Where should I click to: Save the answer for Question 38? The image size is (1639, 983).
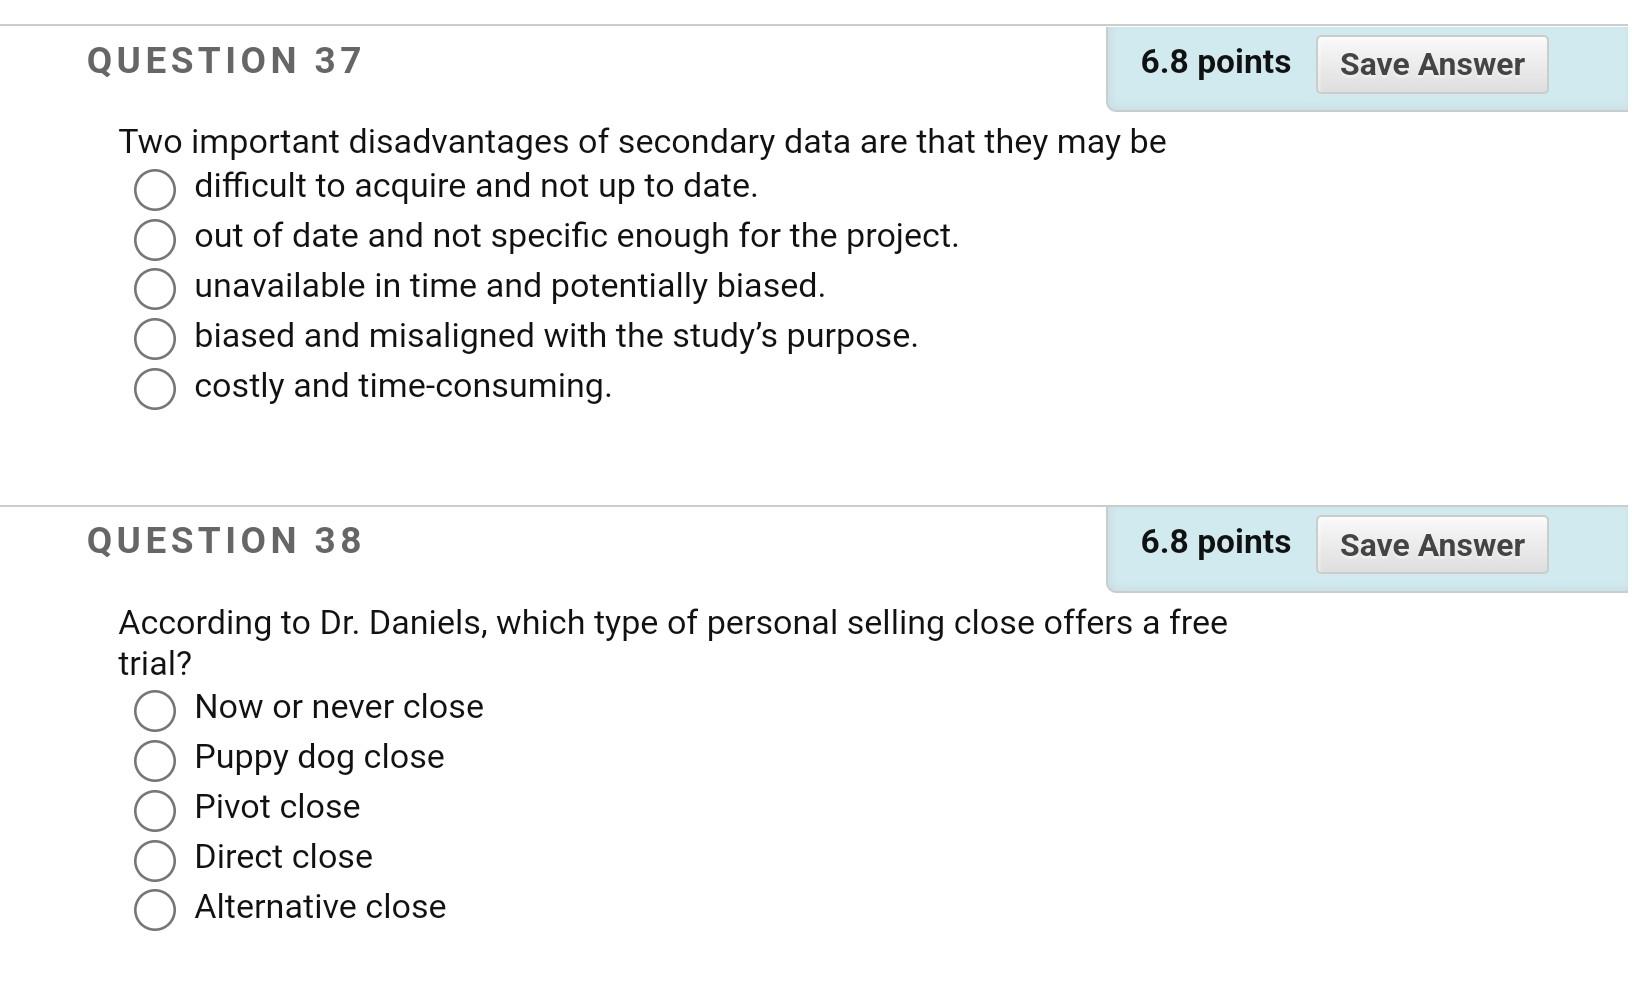click(x=1431, y=546)
